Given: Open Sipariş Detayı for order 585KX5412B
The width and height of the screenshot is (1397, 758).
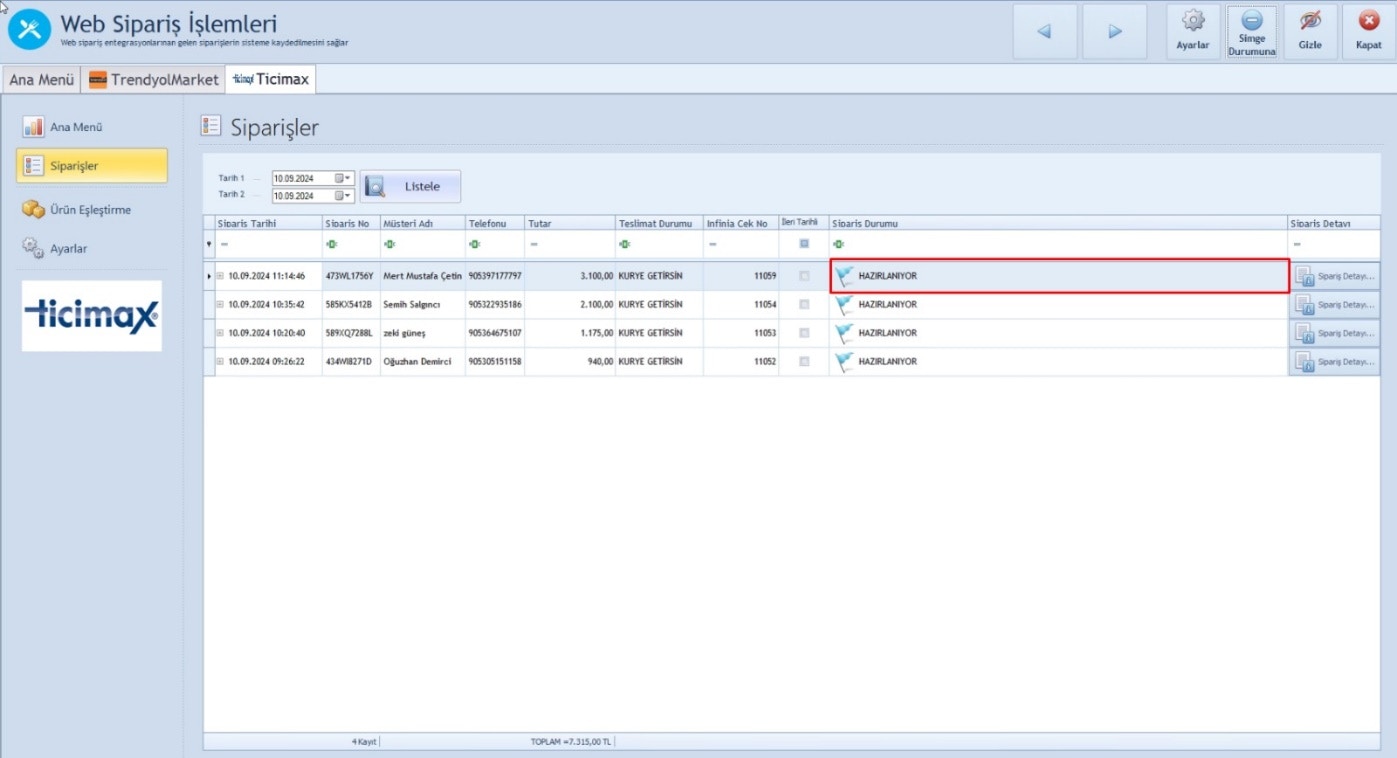Looking at the screenshot, I should pyautogui.click(x=1335, y=304).
